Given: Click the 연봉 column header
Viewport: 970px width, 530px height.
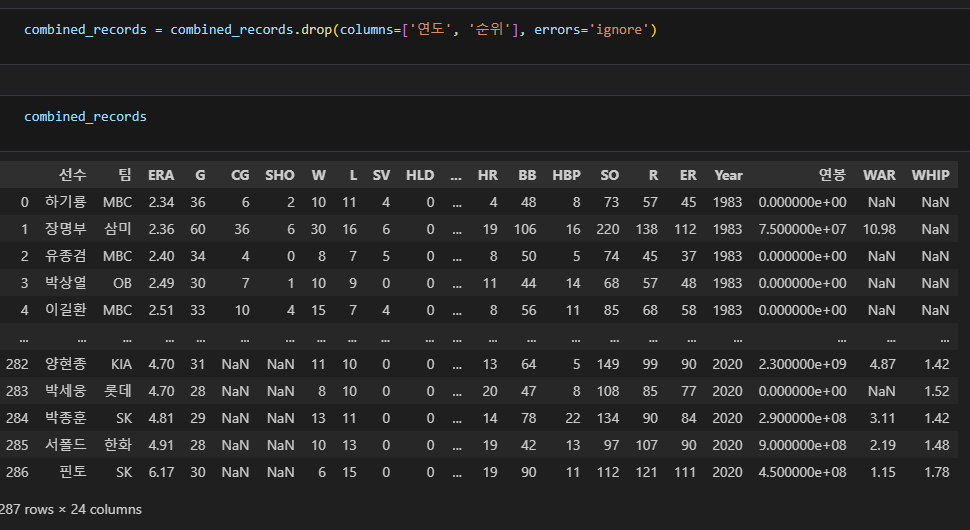Looking at the screenshot, I should point(832,175).
